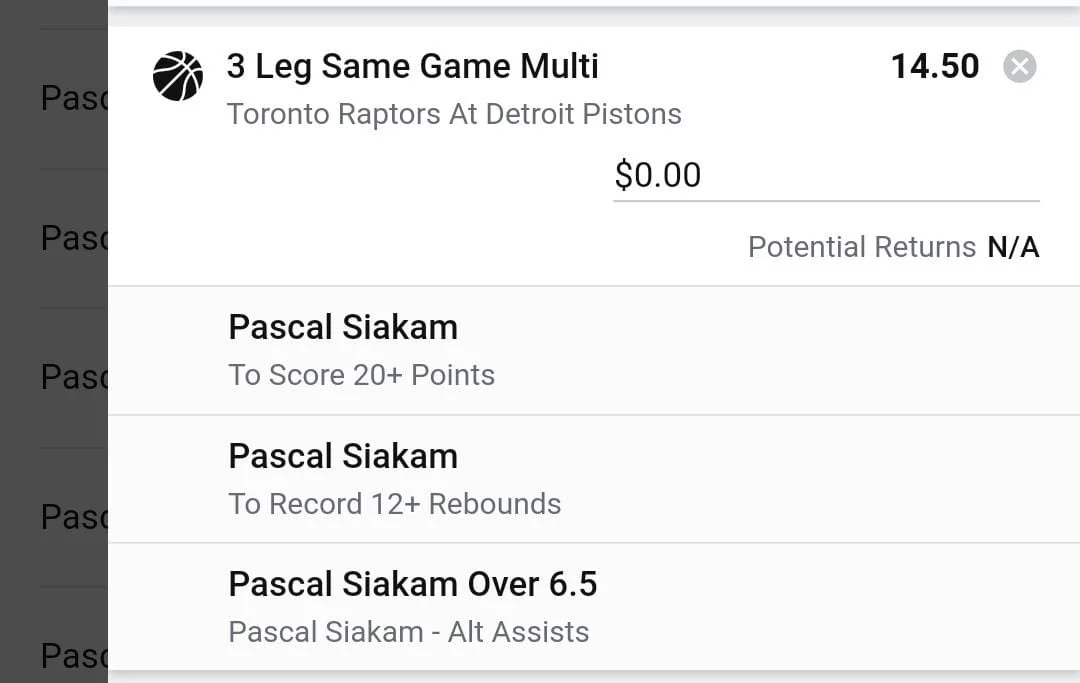Tap the second dimmed Pasc row in background
The height and width of the screenshot is (683, 1080).
[x=73, y=238]
